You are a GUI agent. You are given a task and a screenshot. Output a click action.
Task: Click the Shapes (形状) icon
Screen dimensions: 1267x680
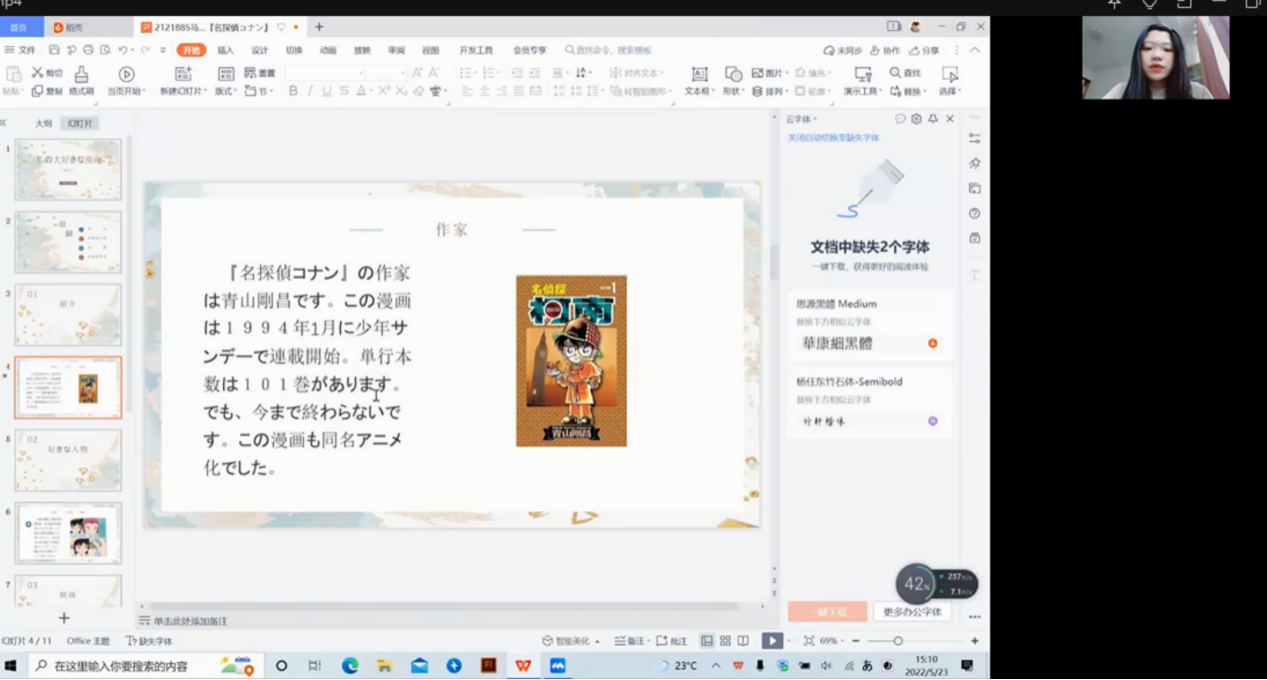[733, 74]
